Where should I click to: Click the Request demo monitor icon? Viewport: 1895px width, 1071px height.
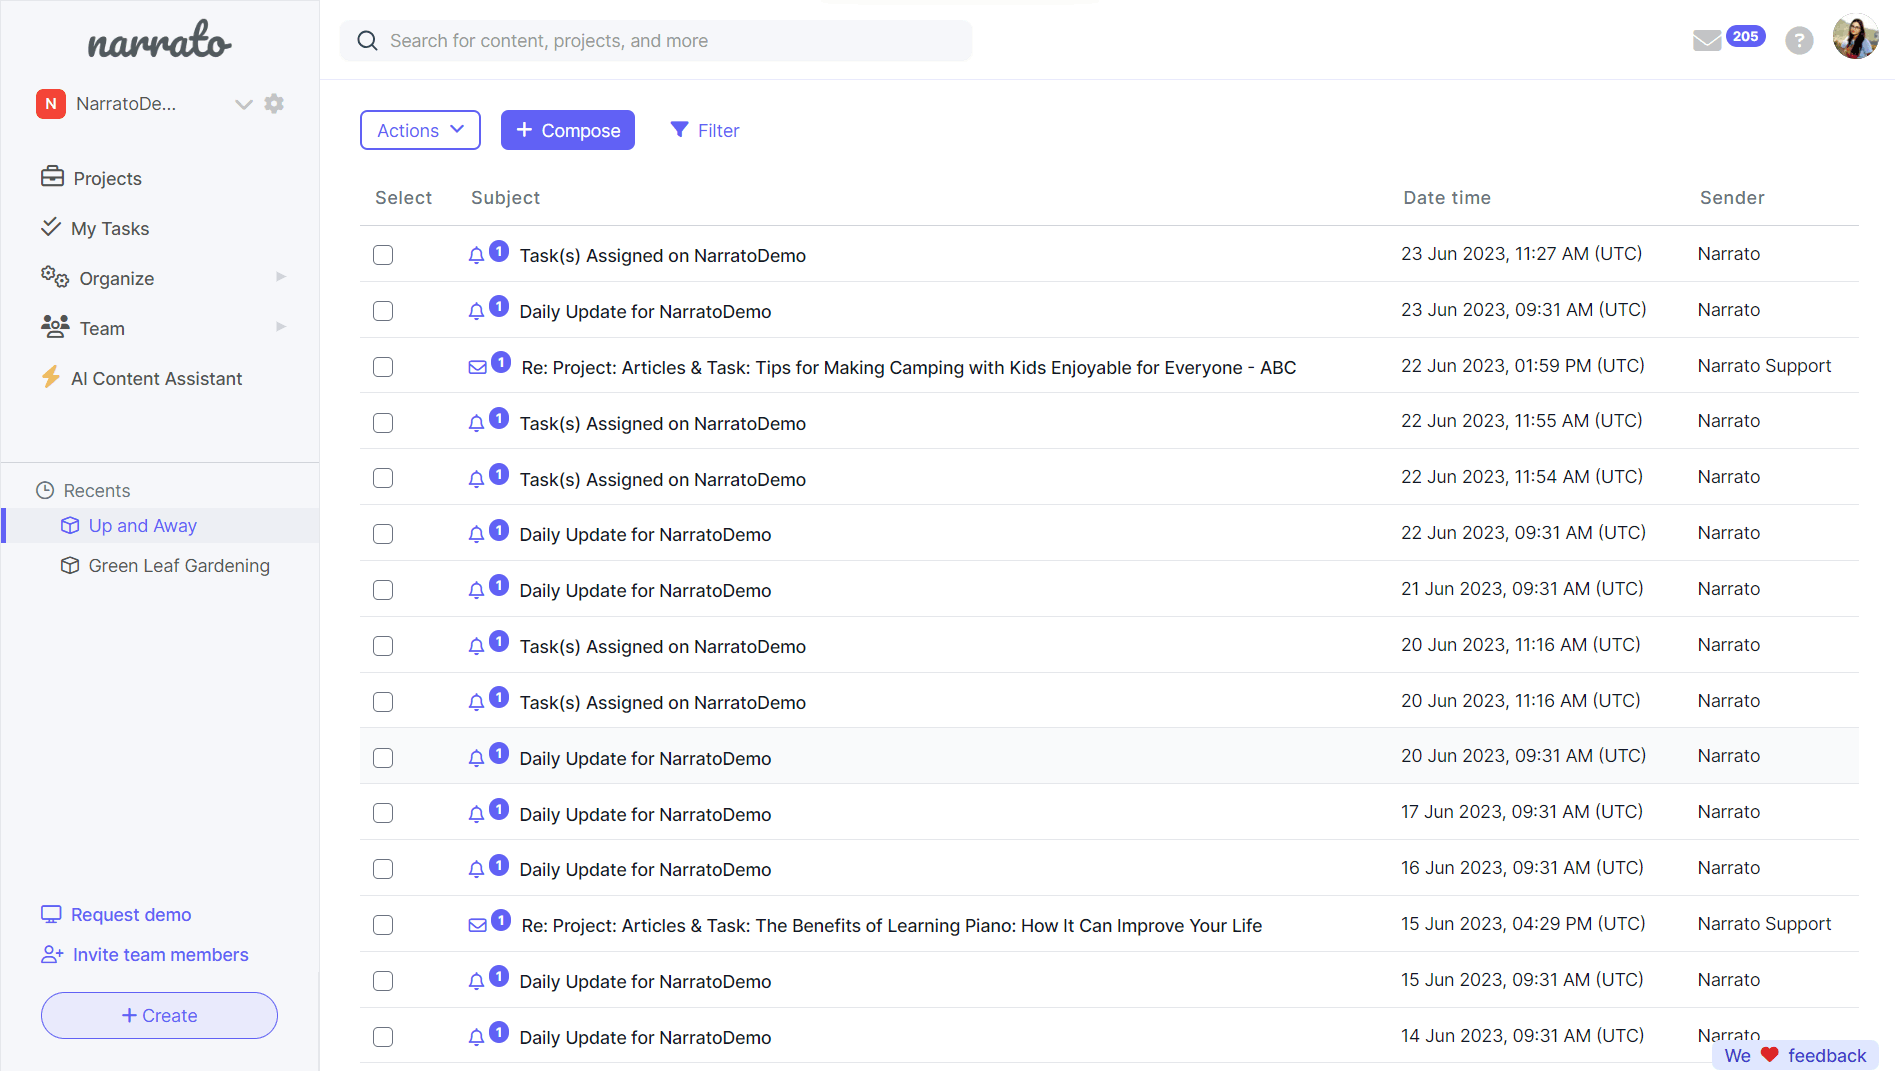pos(51,914)
